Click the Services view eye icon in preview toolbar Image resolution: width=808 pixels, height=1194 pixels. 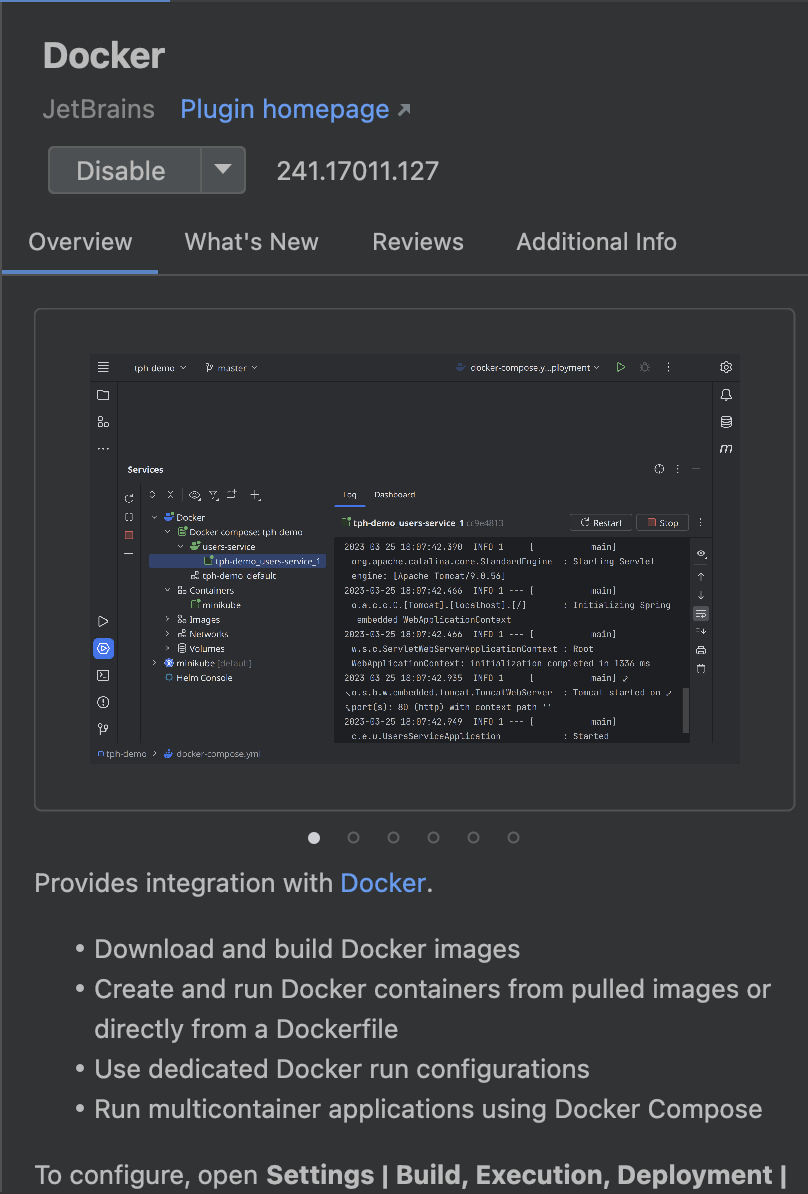(195, 495)
